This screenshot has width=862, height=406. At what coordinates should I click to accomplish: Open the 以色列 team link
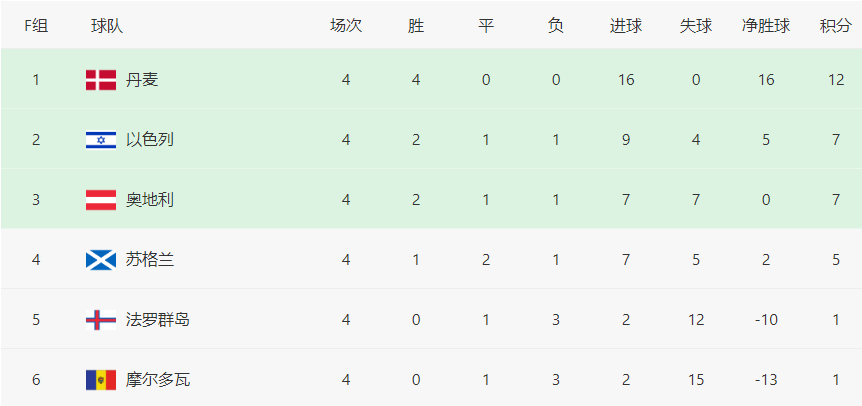pyautogui.click(x=150, y=140)
